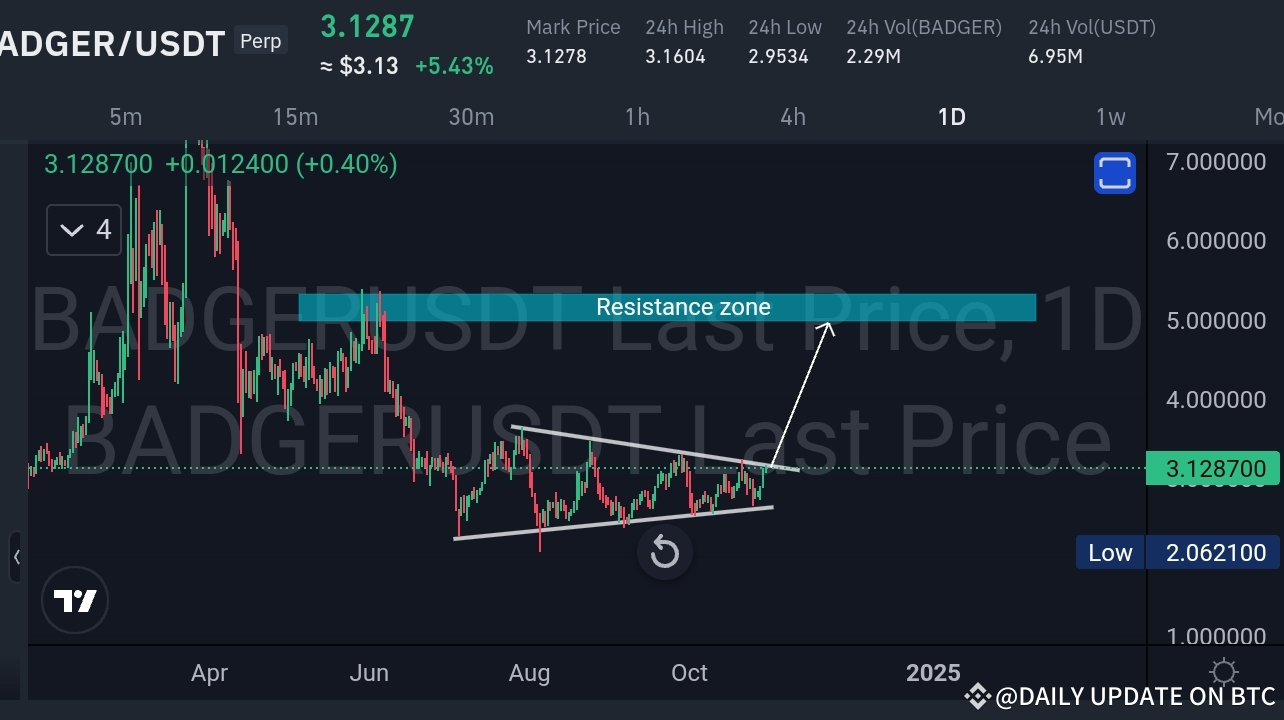The height and width of the screenshot is (720, 1284).
Task: Switch to the 4h timeframe
Action: coord(792,117)
